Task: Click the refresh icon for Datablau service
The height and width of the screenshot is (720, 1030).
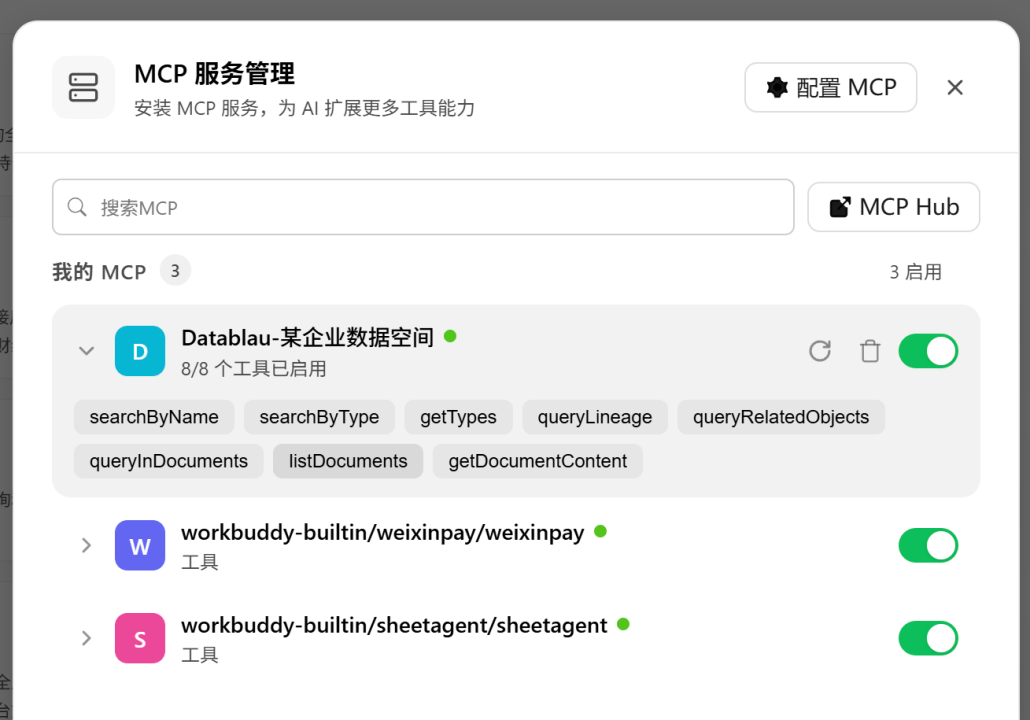Action: coord(820,351)
